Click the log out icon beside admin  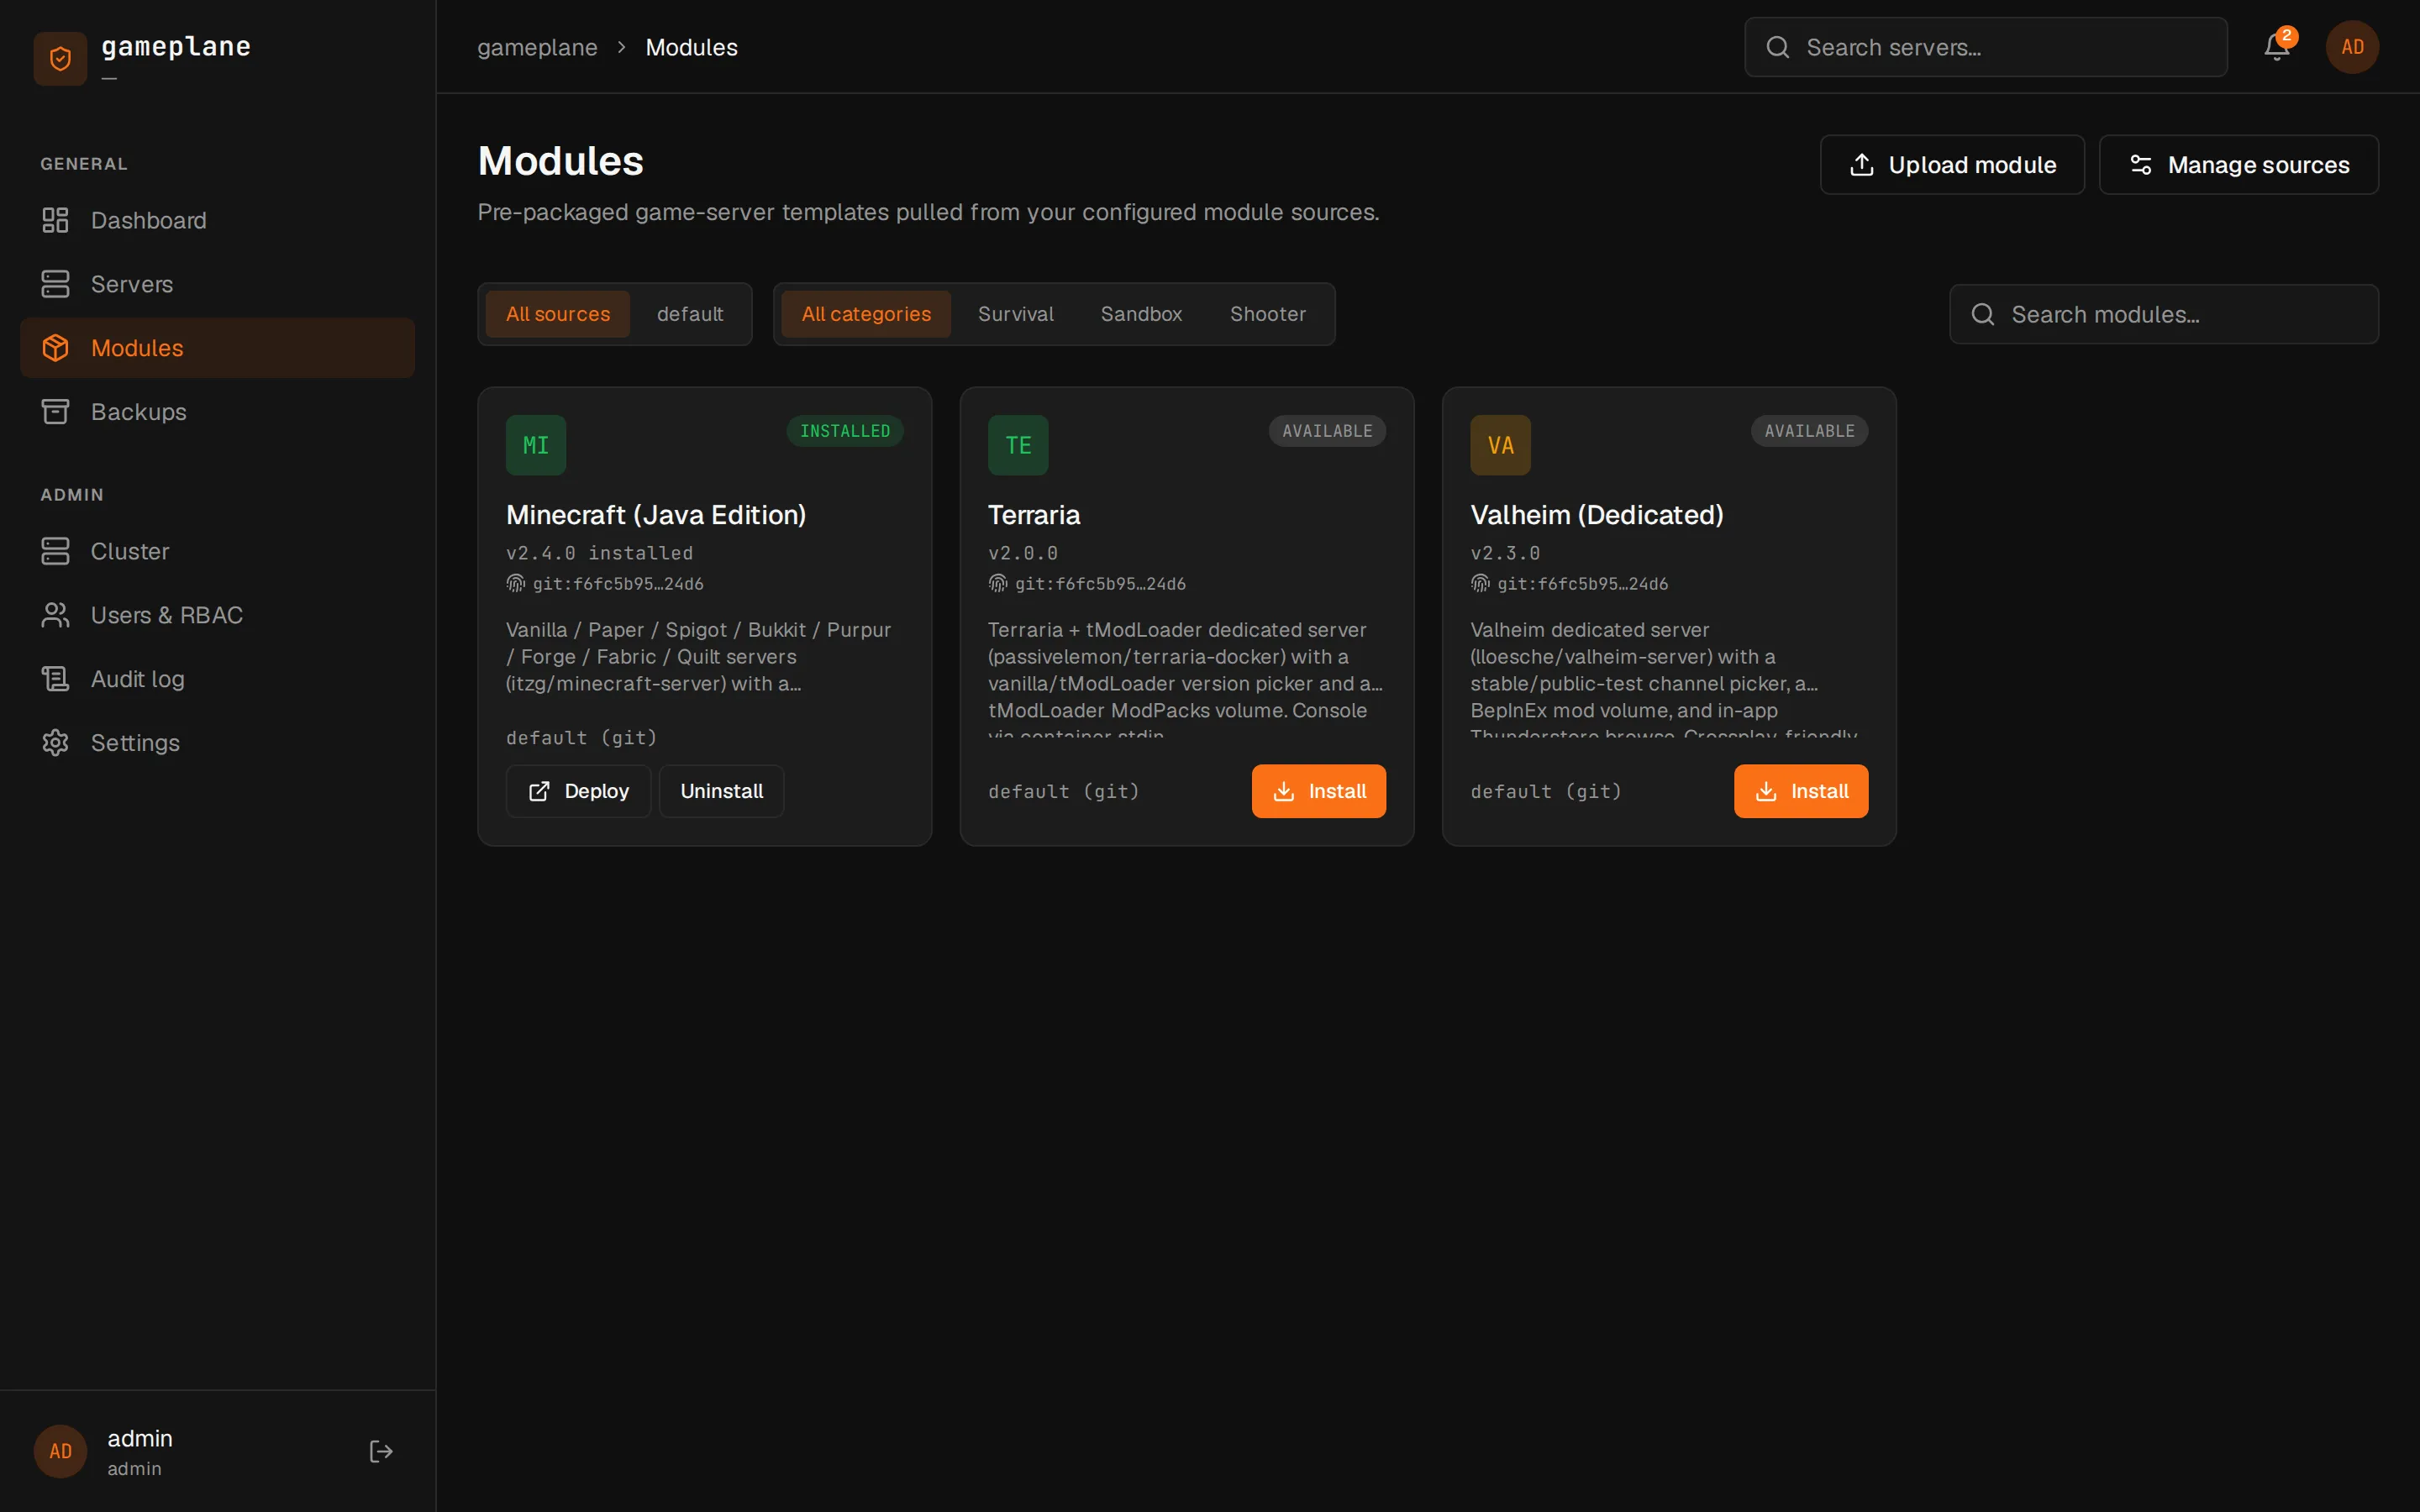pos(381,1451)
